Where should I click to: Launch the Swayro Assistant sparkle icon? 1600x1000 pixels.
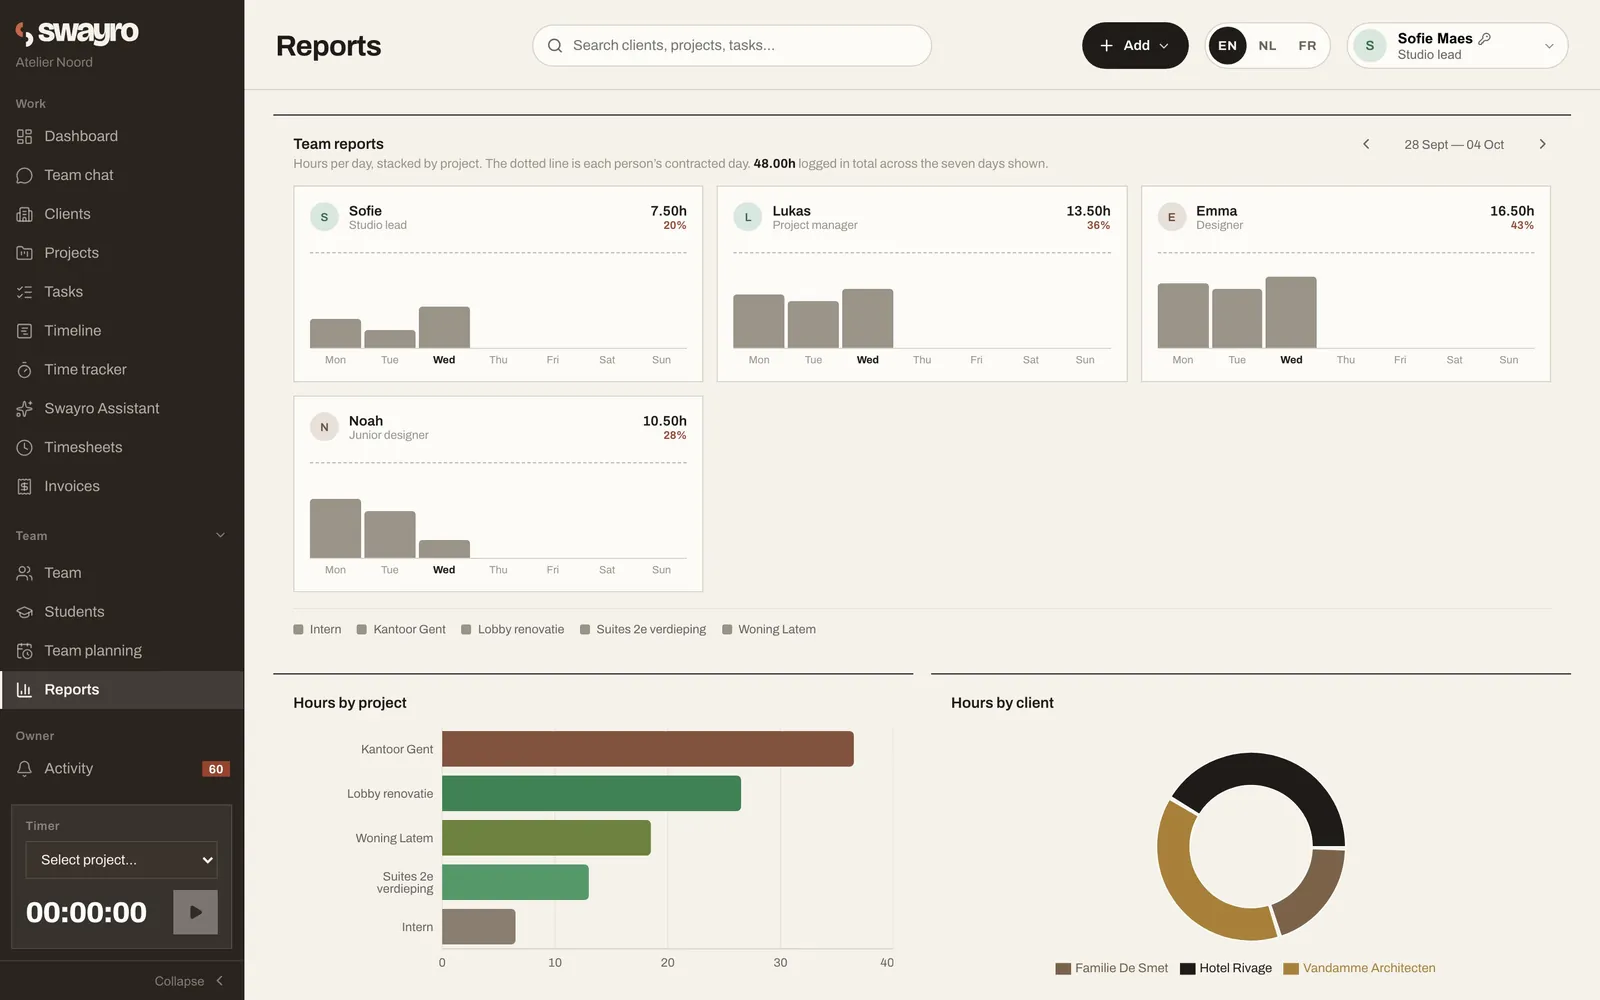(x=24, y=409)
